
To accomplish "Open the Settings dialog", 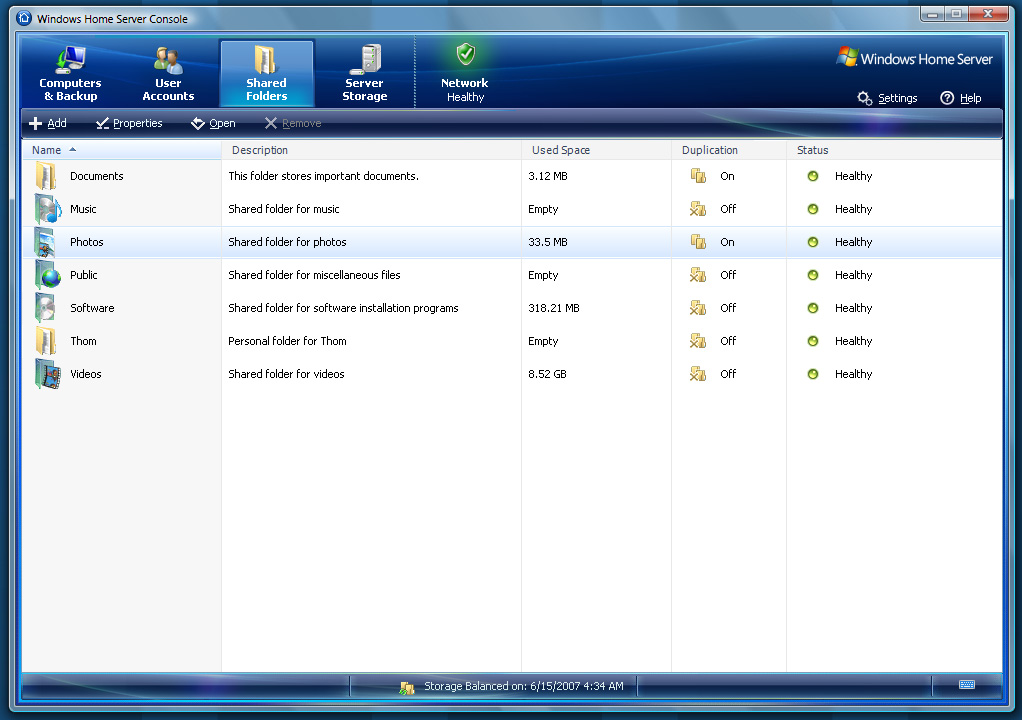I will click(x=887, y=98).
